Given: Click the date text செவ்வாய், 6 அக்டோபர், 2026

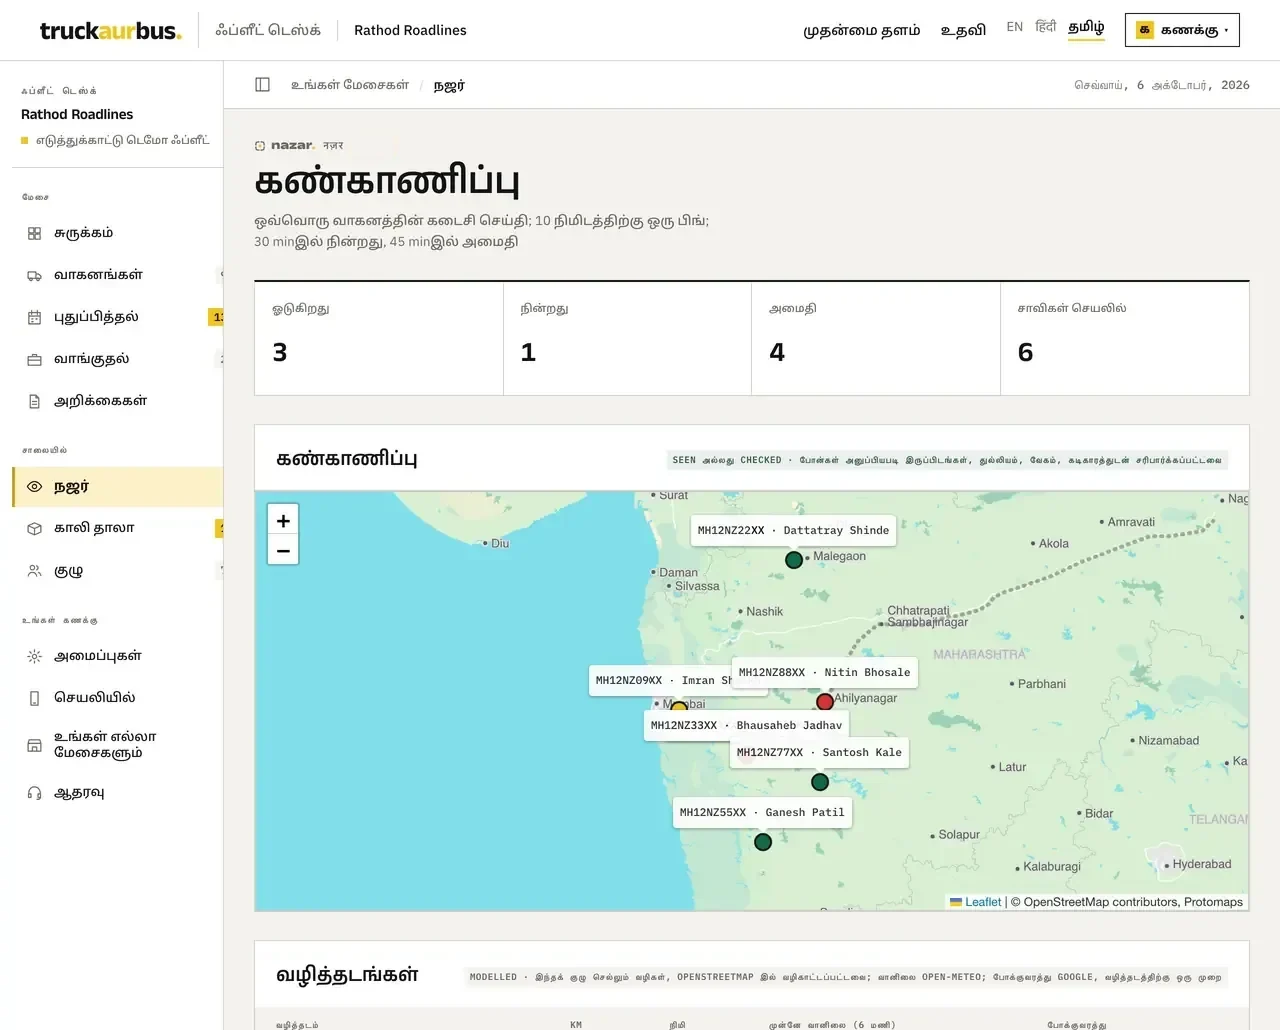Looking at the screenshot, I should coord(1162,85).
